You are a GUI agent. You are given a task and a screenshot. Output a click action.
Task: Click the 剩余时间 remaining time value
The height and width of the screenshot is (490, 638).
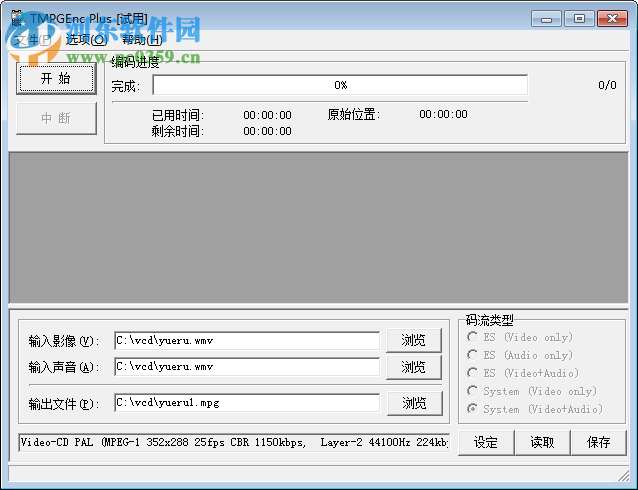click(267, 131)
